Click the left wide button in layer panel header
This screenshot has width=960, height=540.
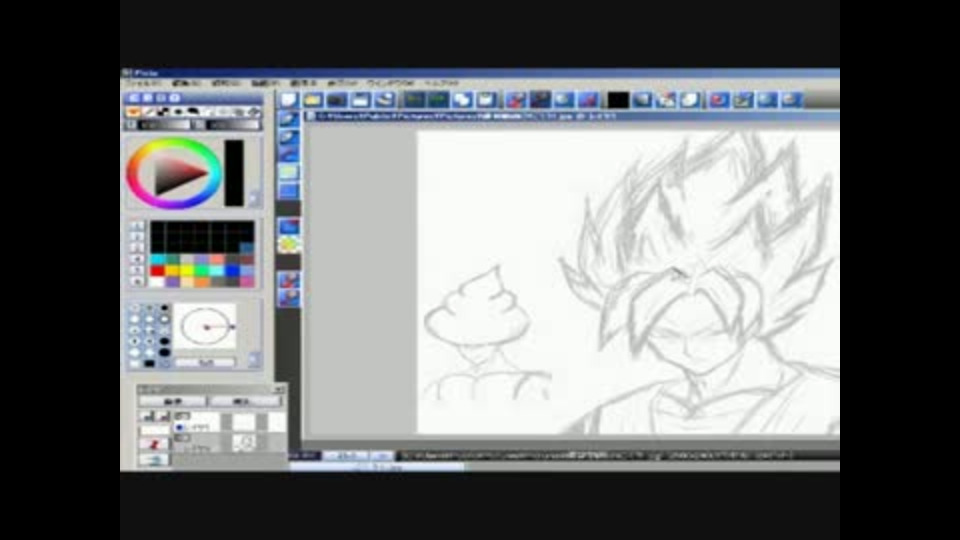172,401
